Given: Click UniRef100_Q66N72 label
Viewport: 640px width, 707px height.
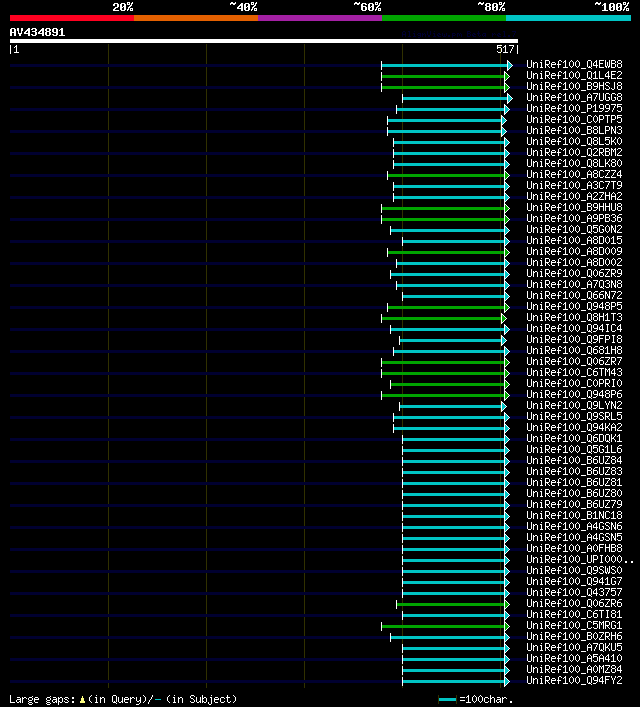Looking at the screenshot, I should pyautogui.click(x=574, y=295).
